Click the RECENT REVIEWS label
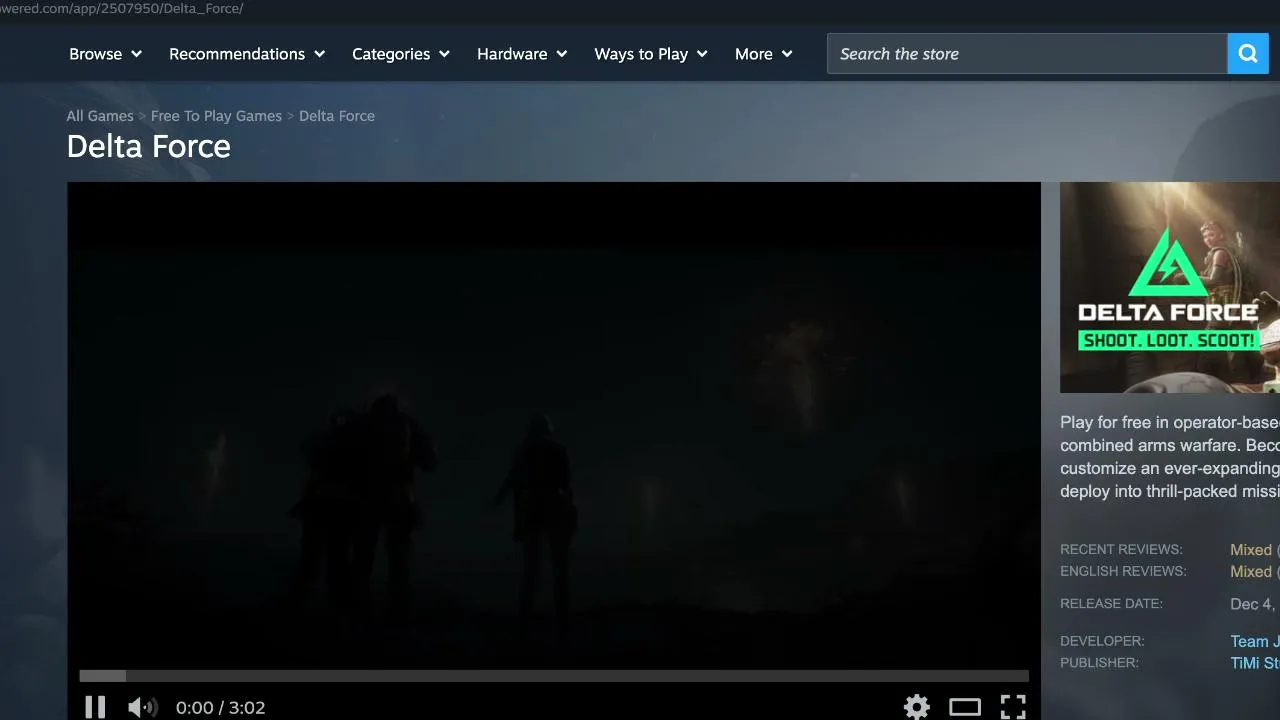Image resolution: width=1280 pixels, height=720 pixels. click(1121, 550)
